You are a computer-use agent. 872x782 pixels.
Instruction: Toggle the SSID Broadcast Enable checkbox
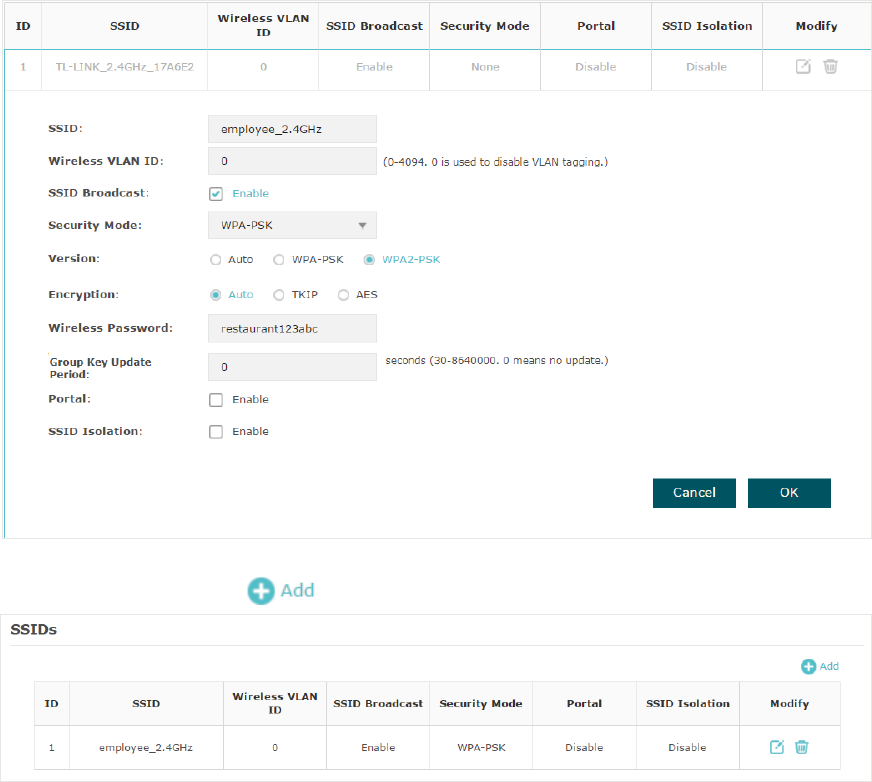coord(216,194)
